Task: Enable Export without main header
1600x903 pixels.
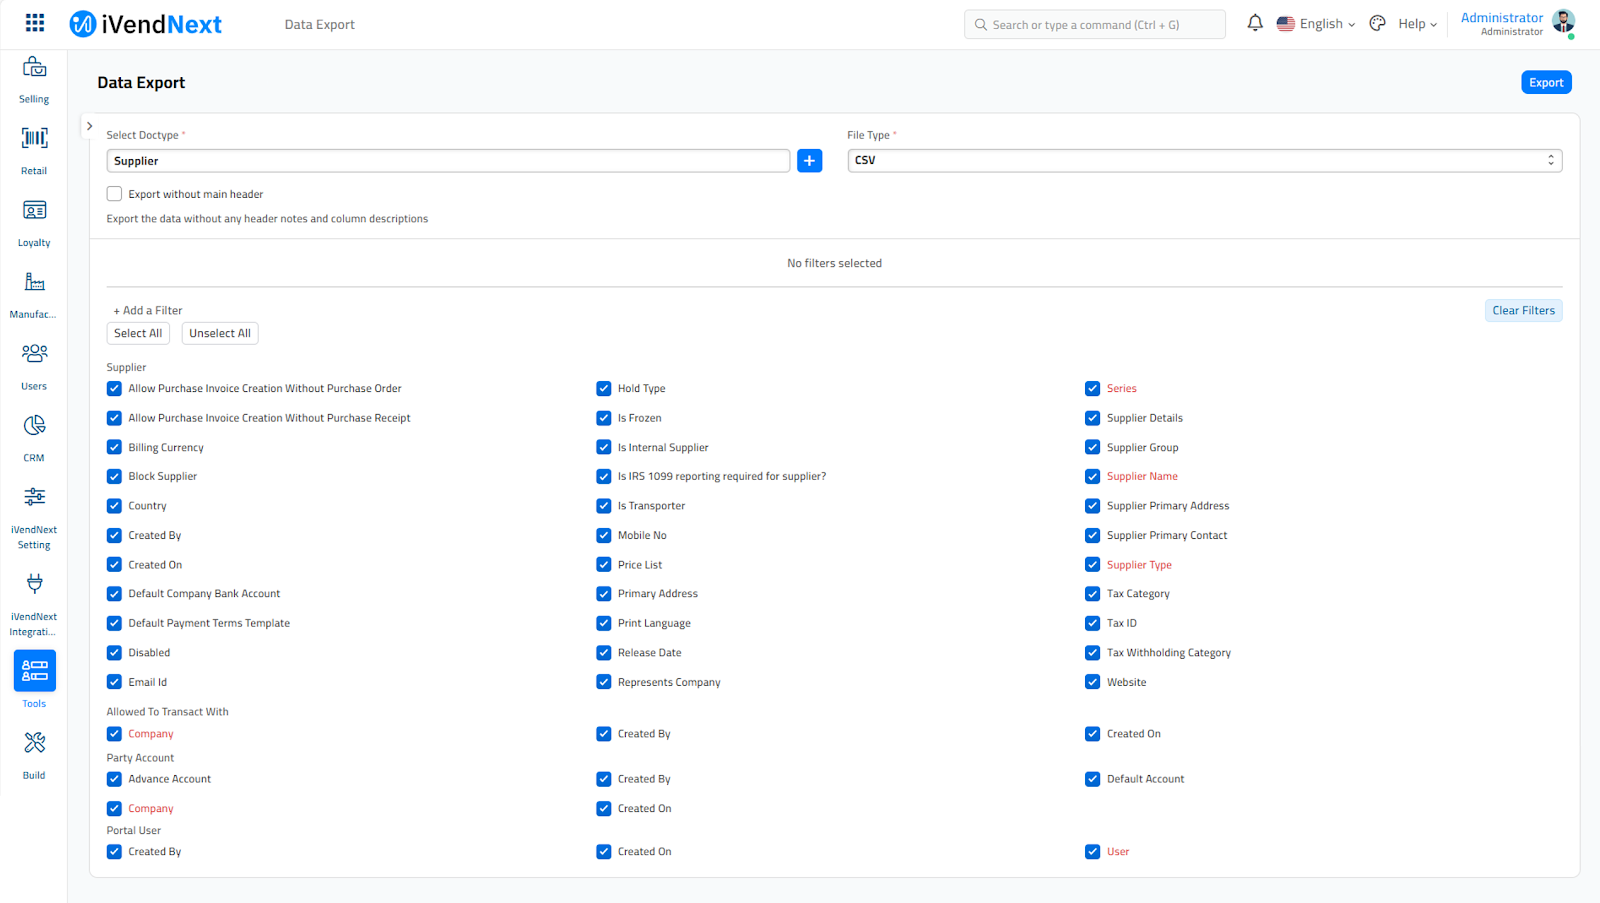Action: (x=114, y=193)
